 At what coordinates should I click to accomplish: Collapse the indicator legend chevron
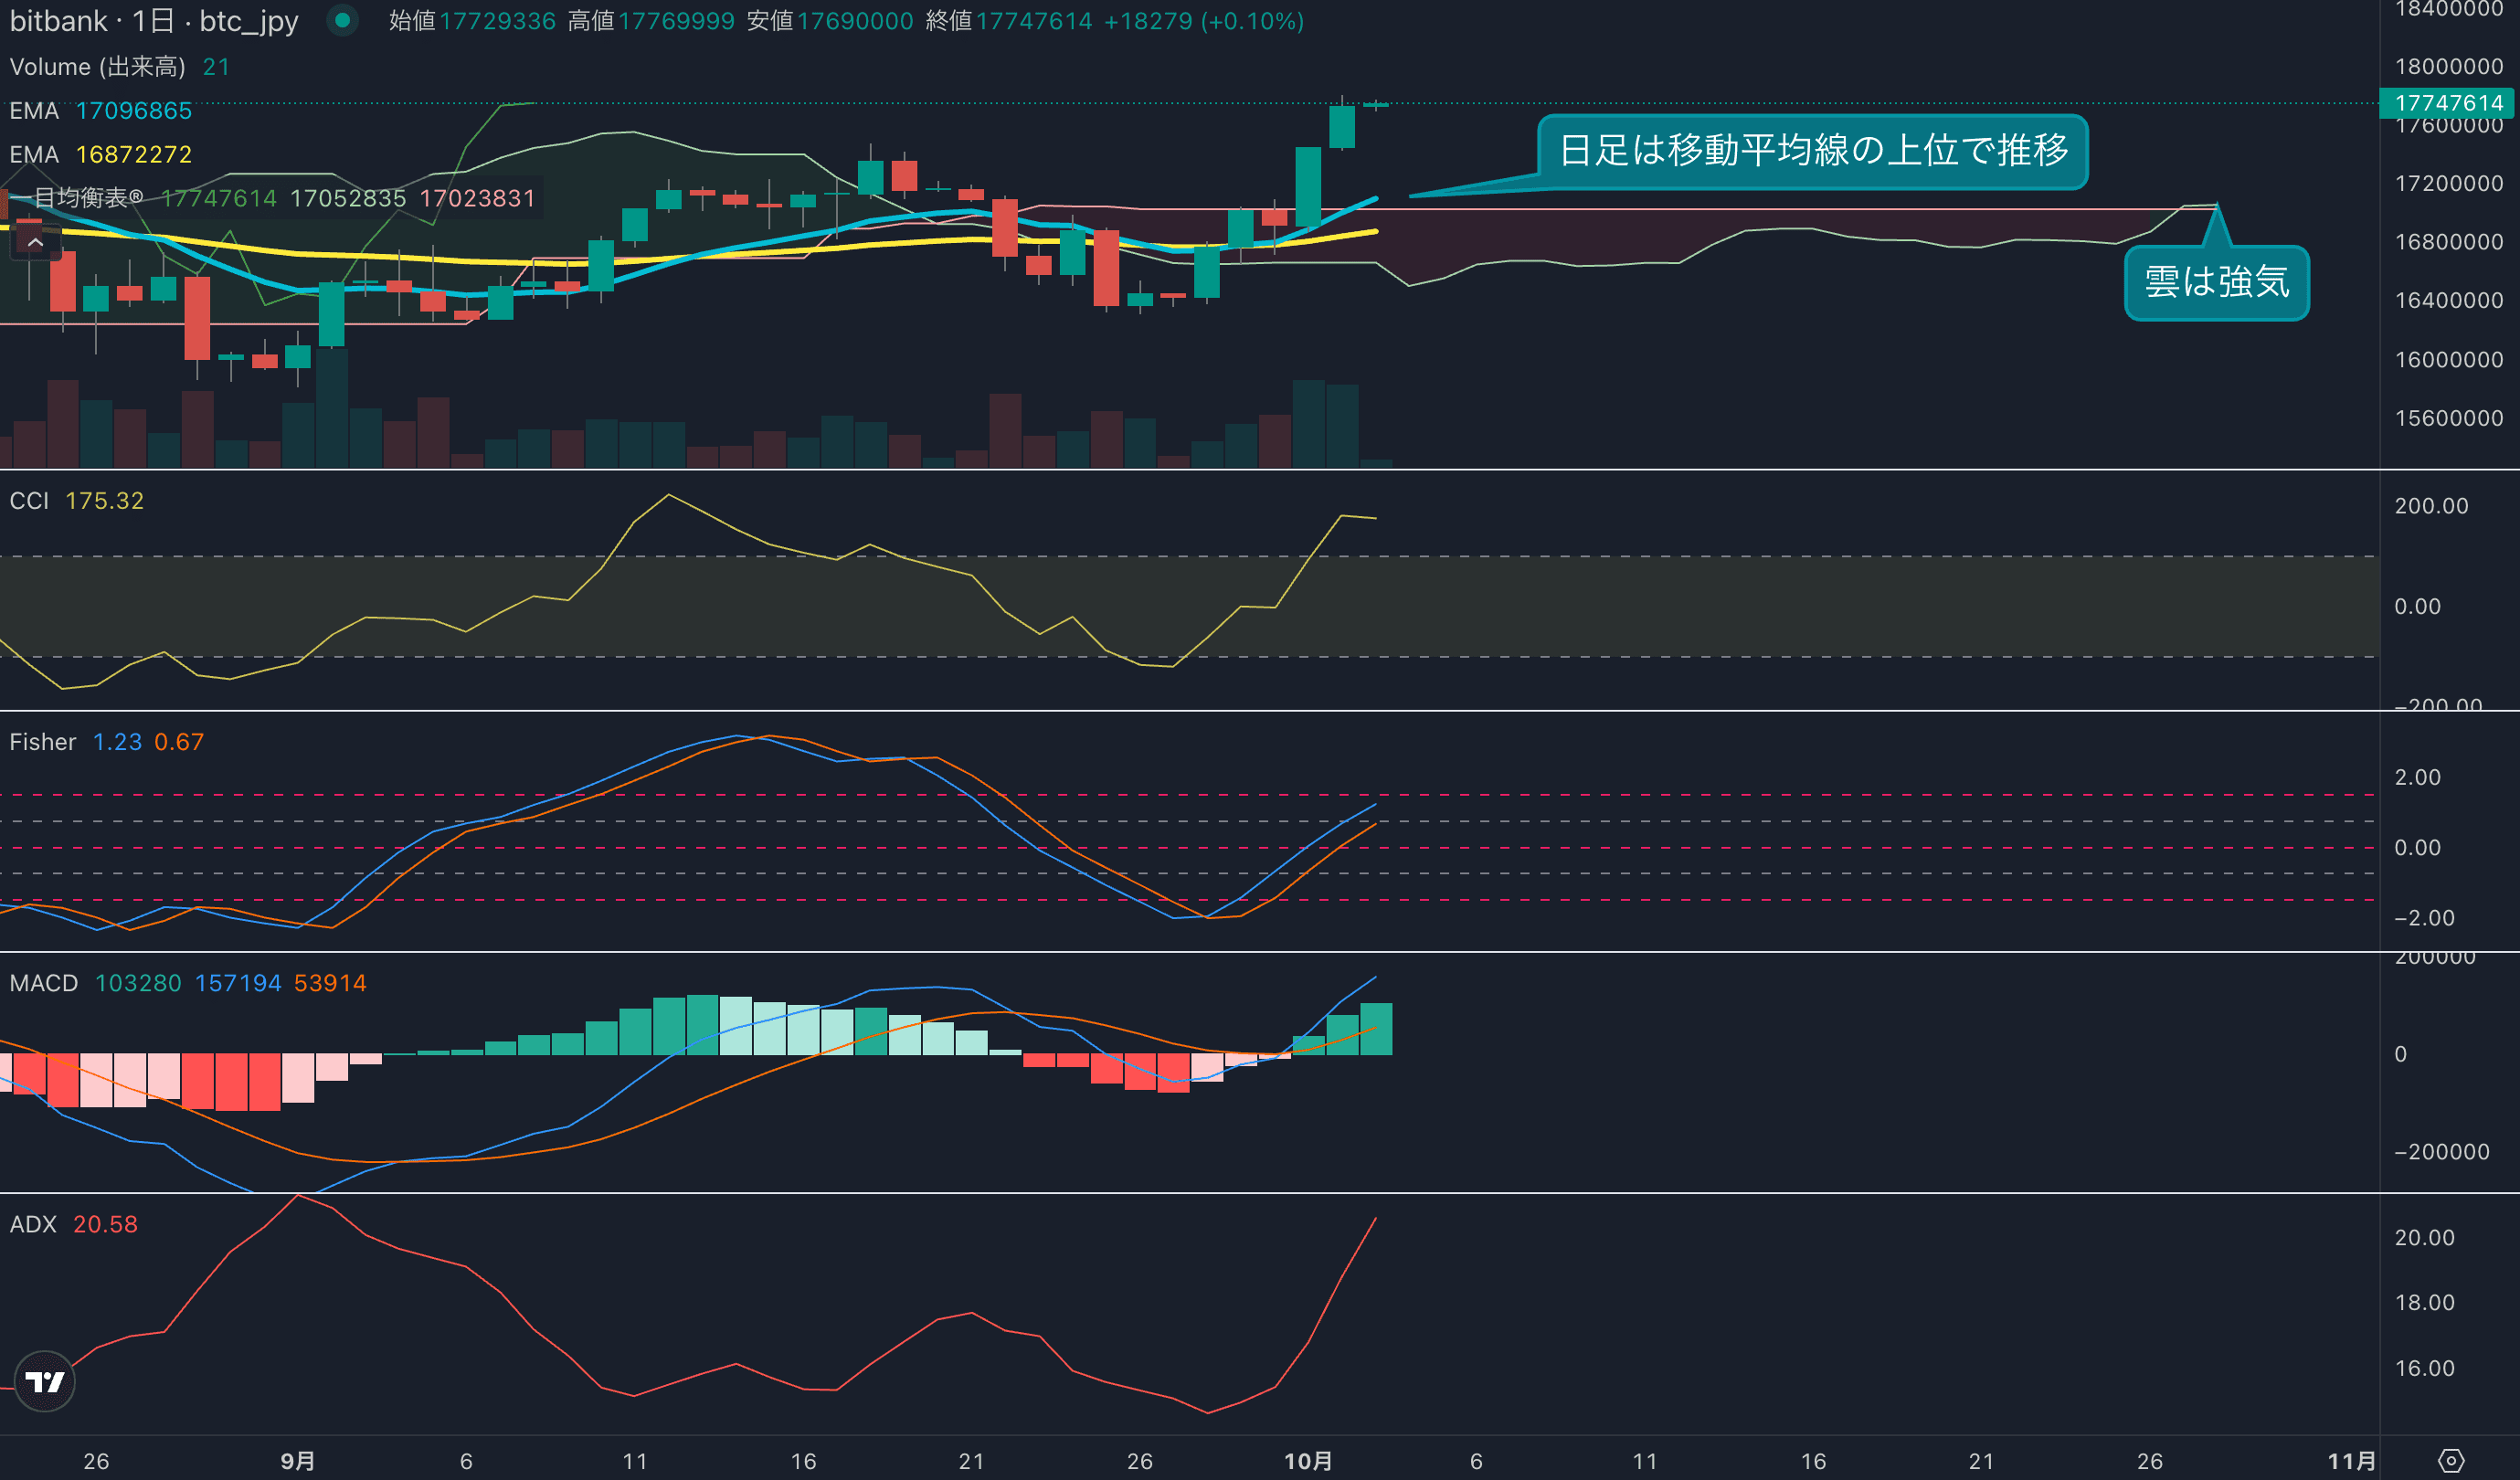coord(35,243)
